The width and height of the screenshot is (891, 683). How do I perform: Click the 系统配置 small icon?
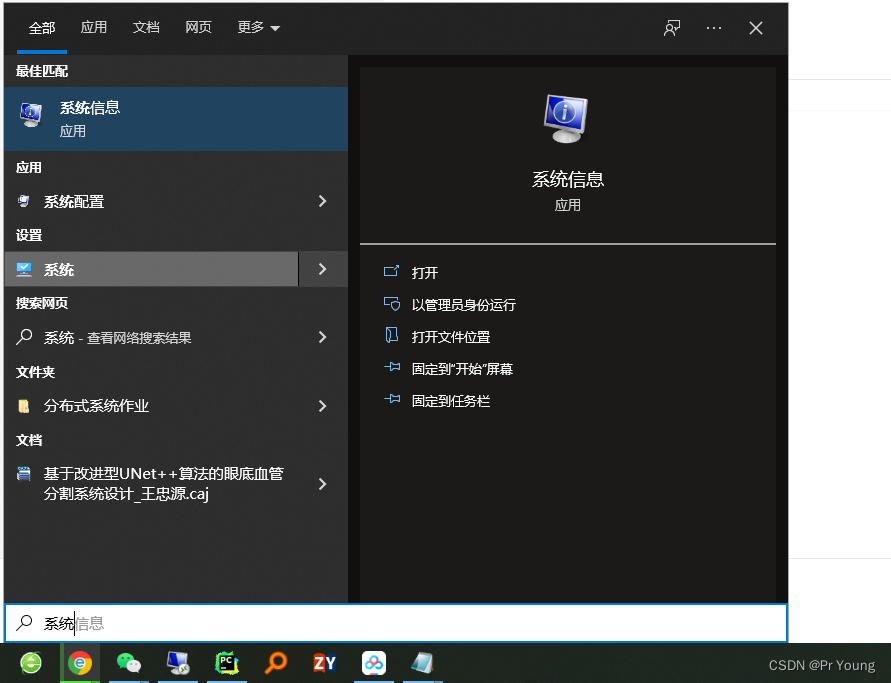pos(23,201)
